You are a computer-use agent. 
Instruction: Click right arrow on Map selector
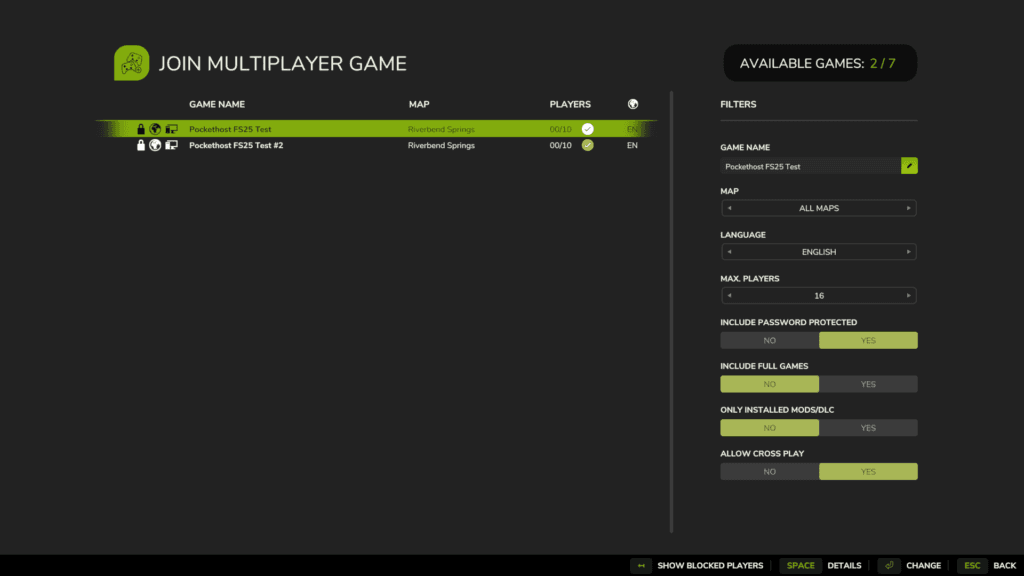[x=908, y=208]
